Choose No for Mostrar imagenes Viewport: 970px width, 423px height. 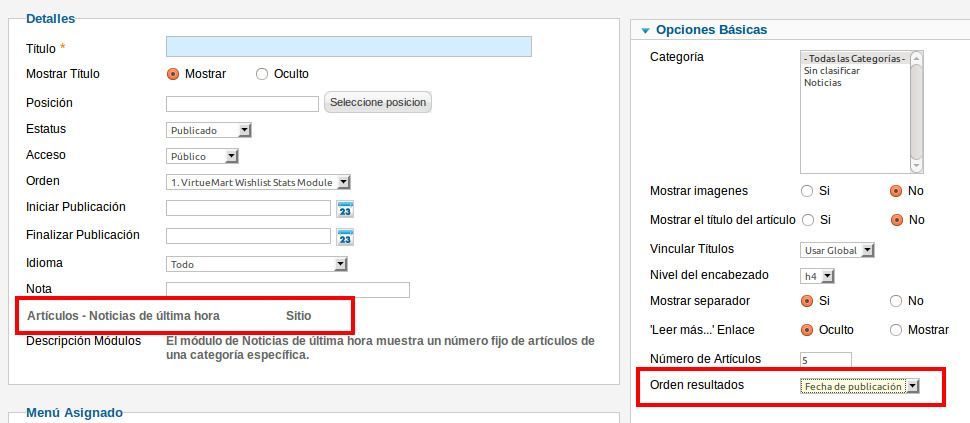click(x=896, y=191)
